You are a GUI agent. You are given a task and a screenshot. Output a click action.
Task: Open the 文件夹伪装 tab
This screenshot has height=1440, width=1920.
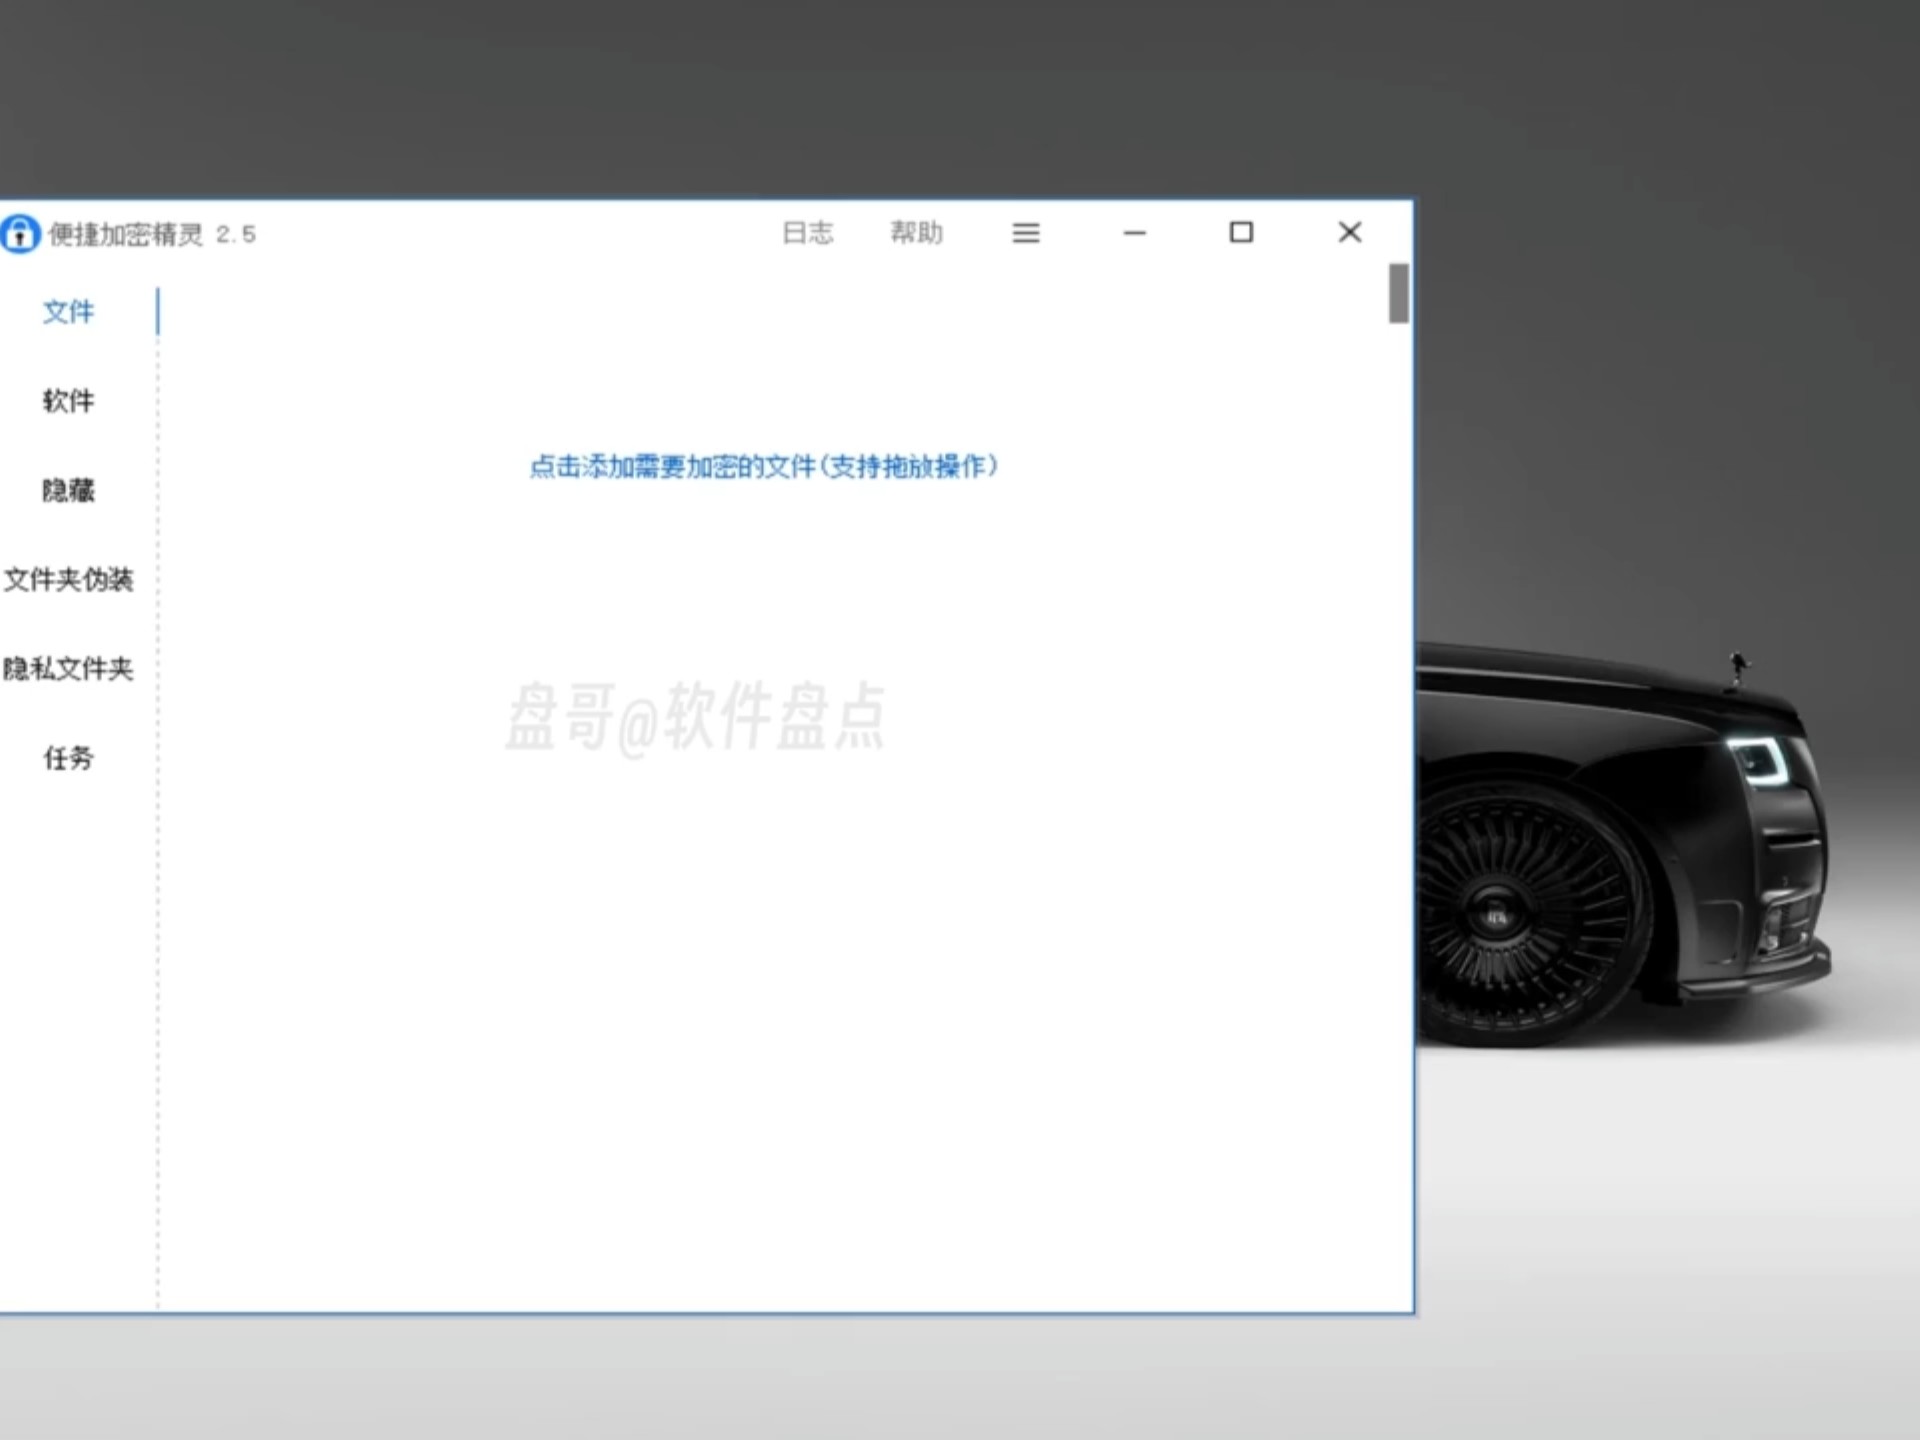[68, 579]
